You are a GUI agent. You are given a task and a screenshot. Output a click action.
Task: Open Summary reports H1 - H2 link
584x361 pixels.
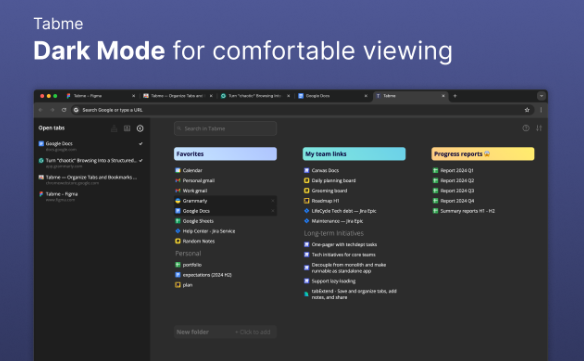click(467, 211)
